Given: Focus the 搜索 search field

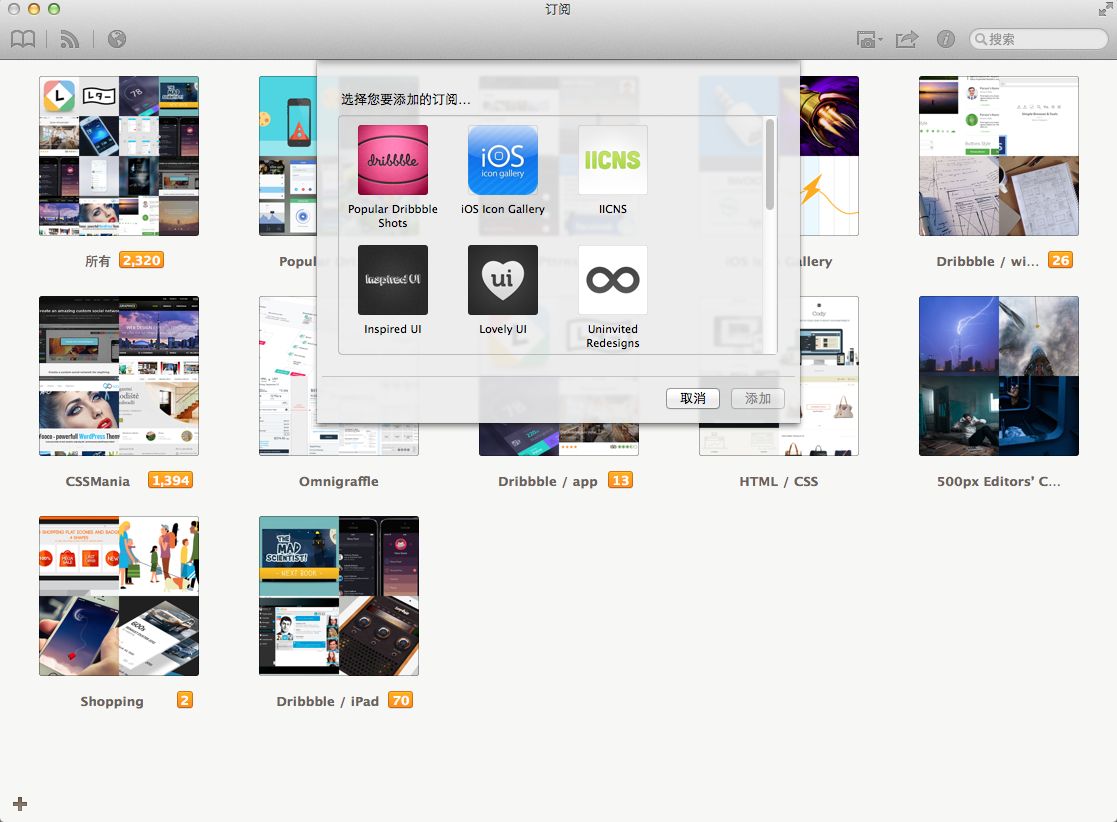Looking at the screenshot, I should tap(1038, 39).
